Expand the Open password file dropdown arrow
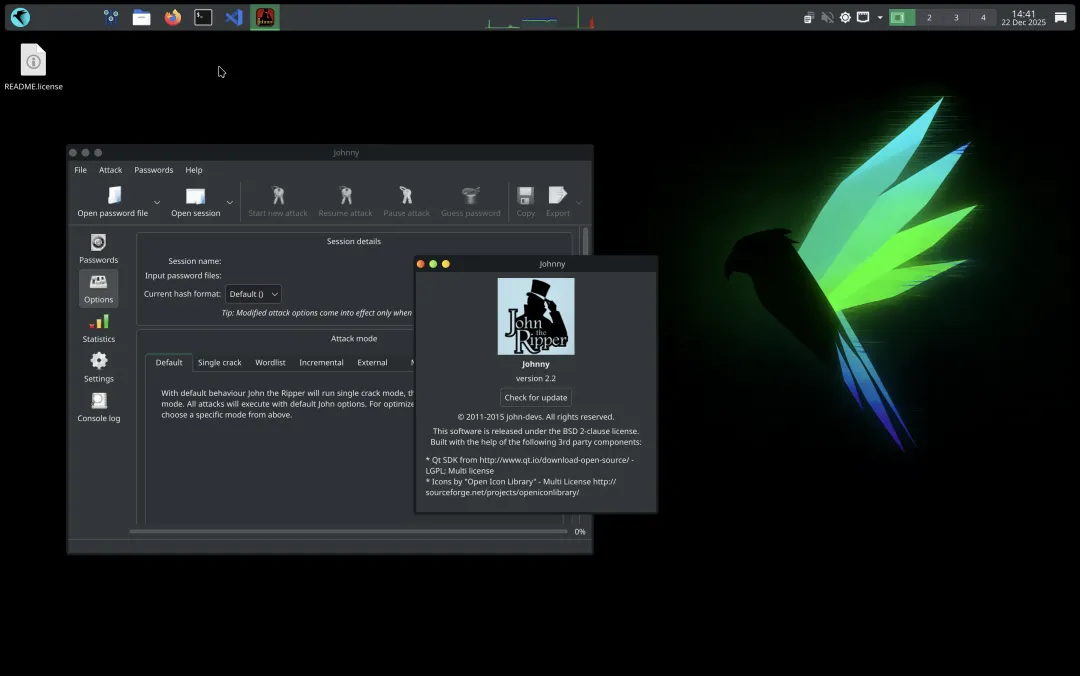 click(x=157, y=203)
